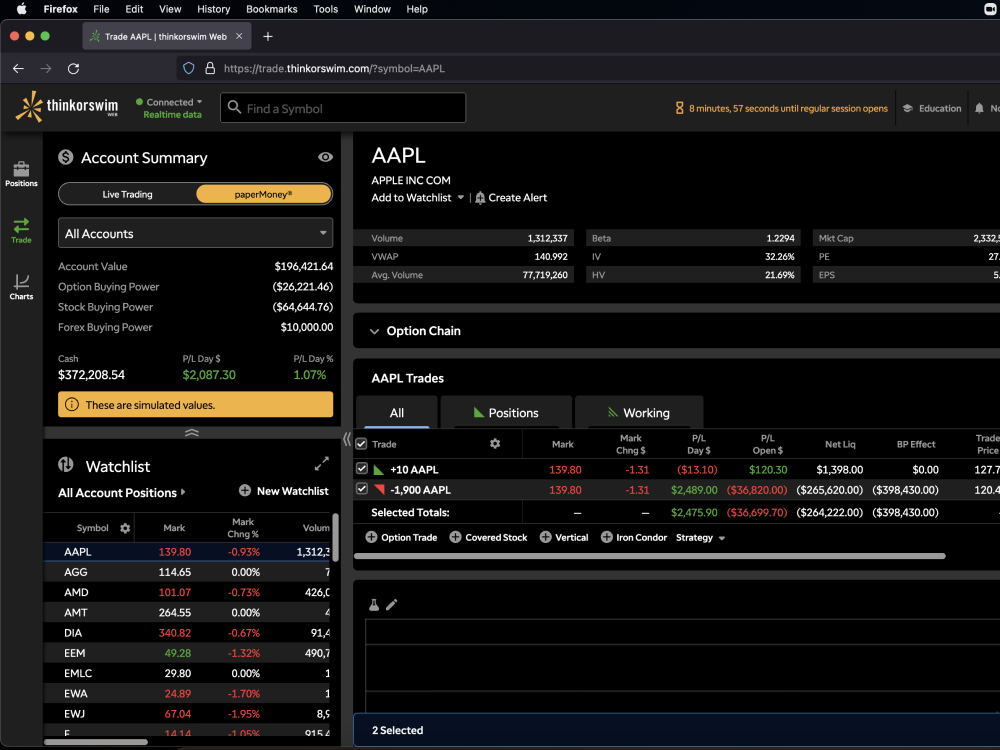Click the watchlist horizontal scrollbar
Image resolution: width=1000 pixels, height=750 pixels.
point(96,742)
